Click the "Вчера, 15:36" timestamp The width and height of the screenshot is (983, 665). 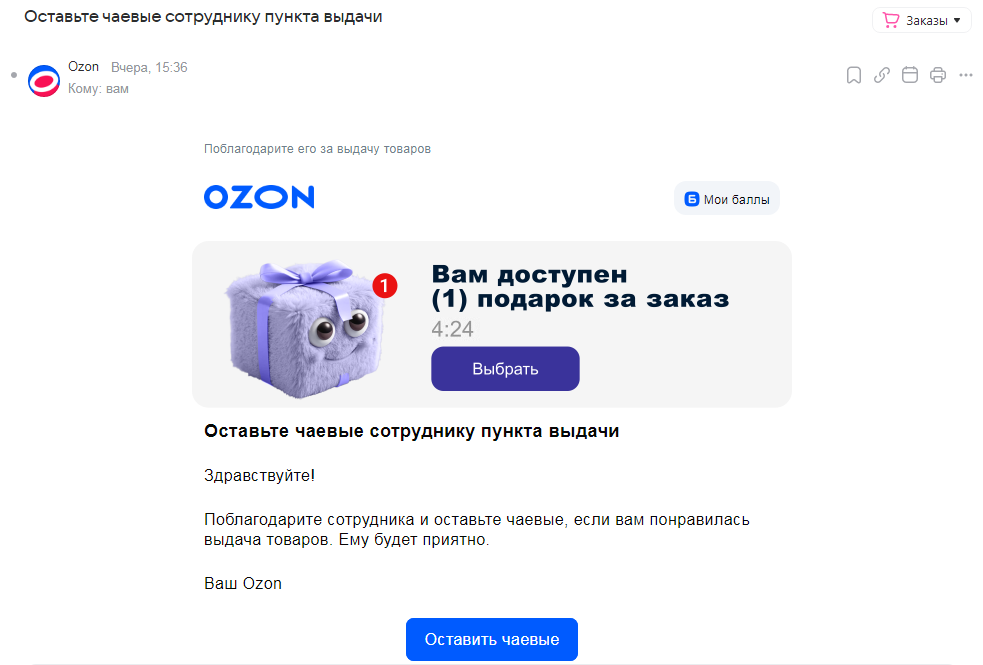pyautogui.click(x=149, y=67)
